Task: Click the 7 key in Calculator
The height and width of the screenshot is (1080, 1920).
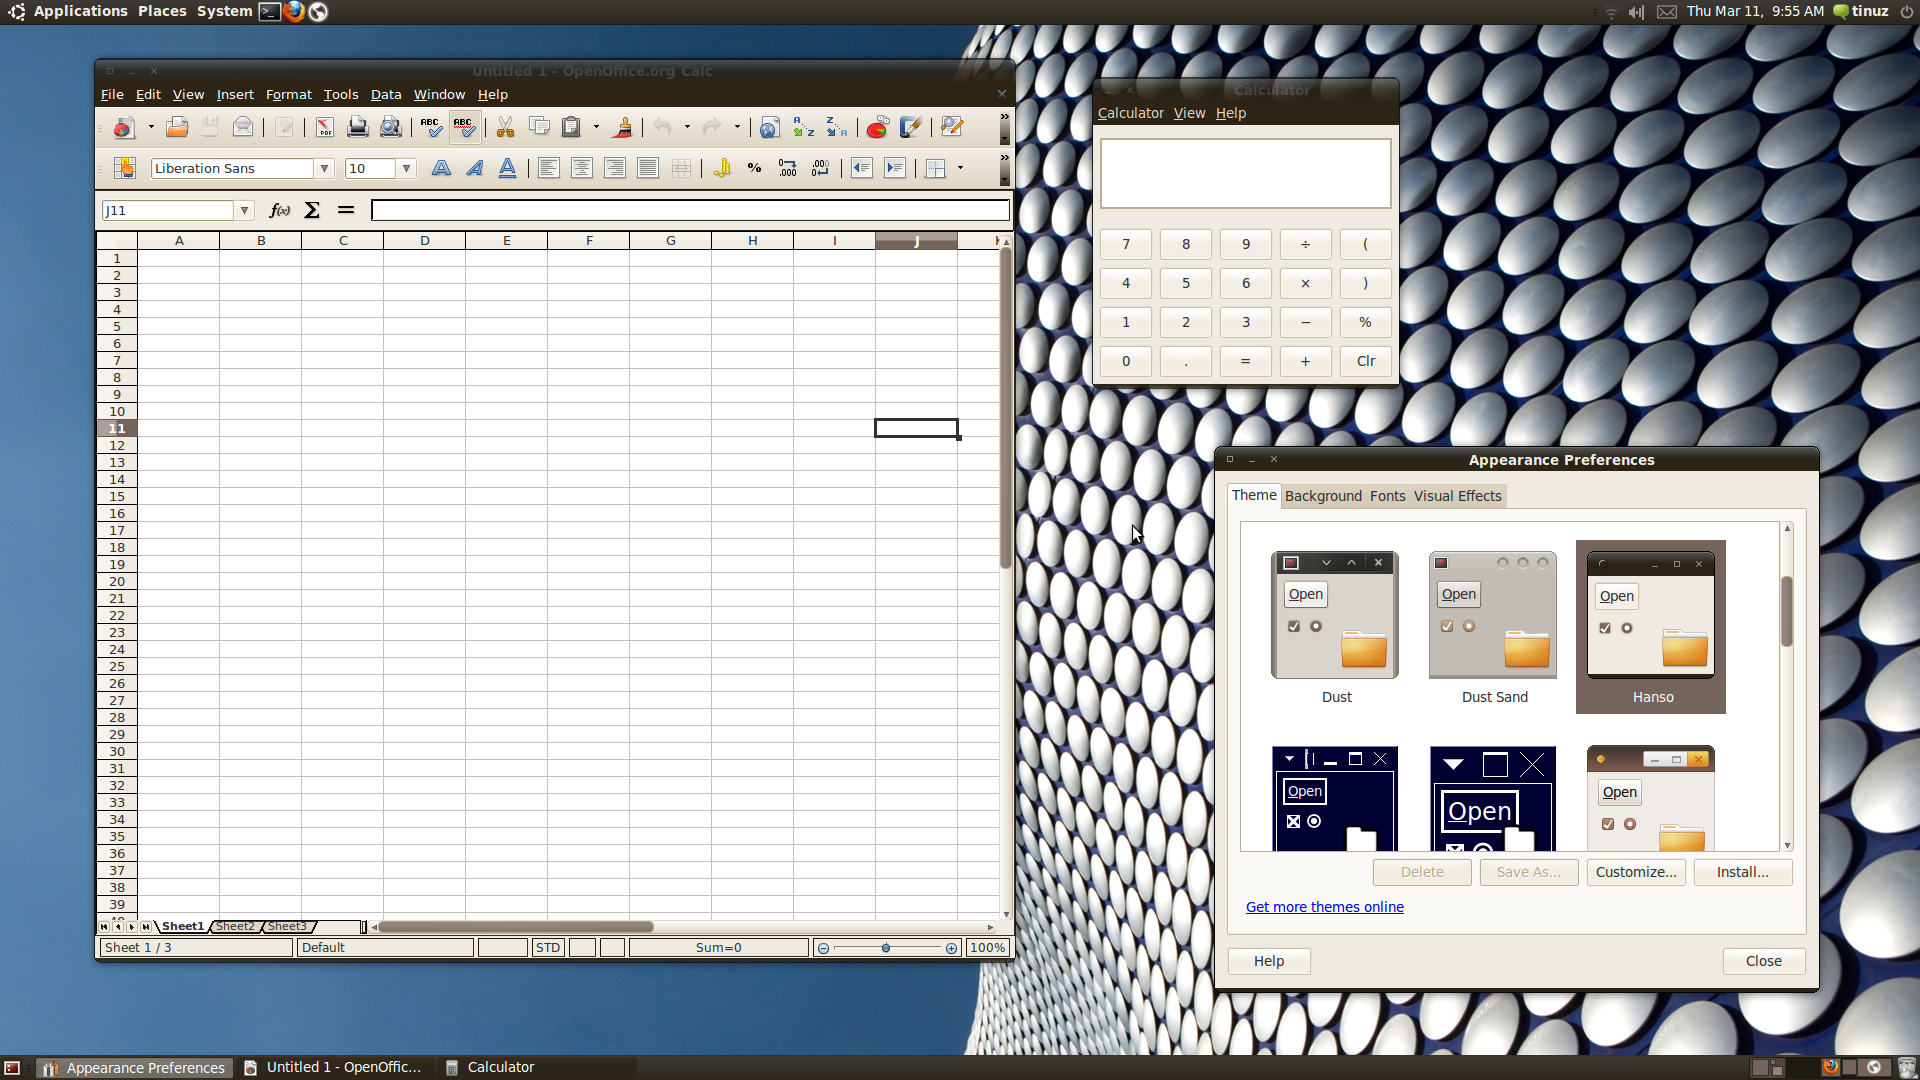Action: [1126, 244]
